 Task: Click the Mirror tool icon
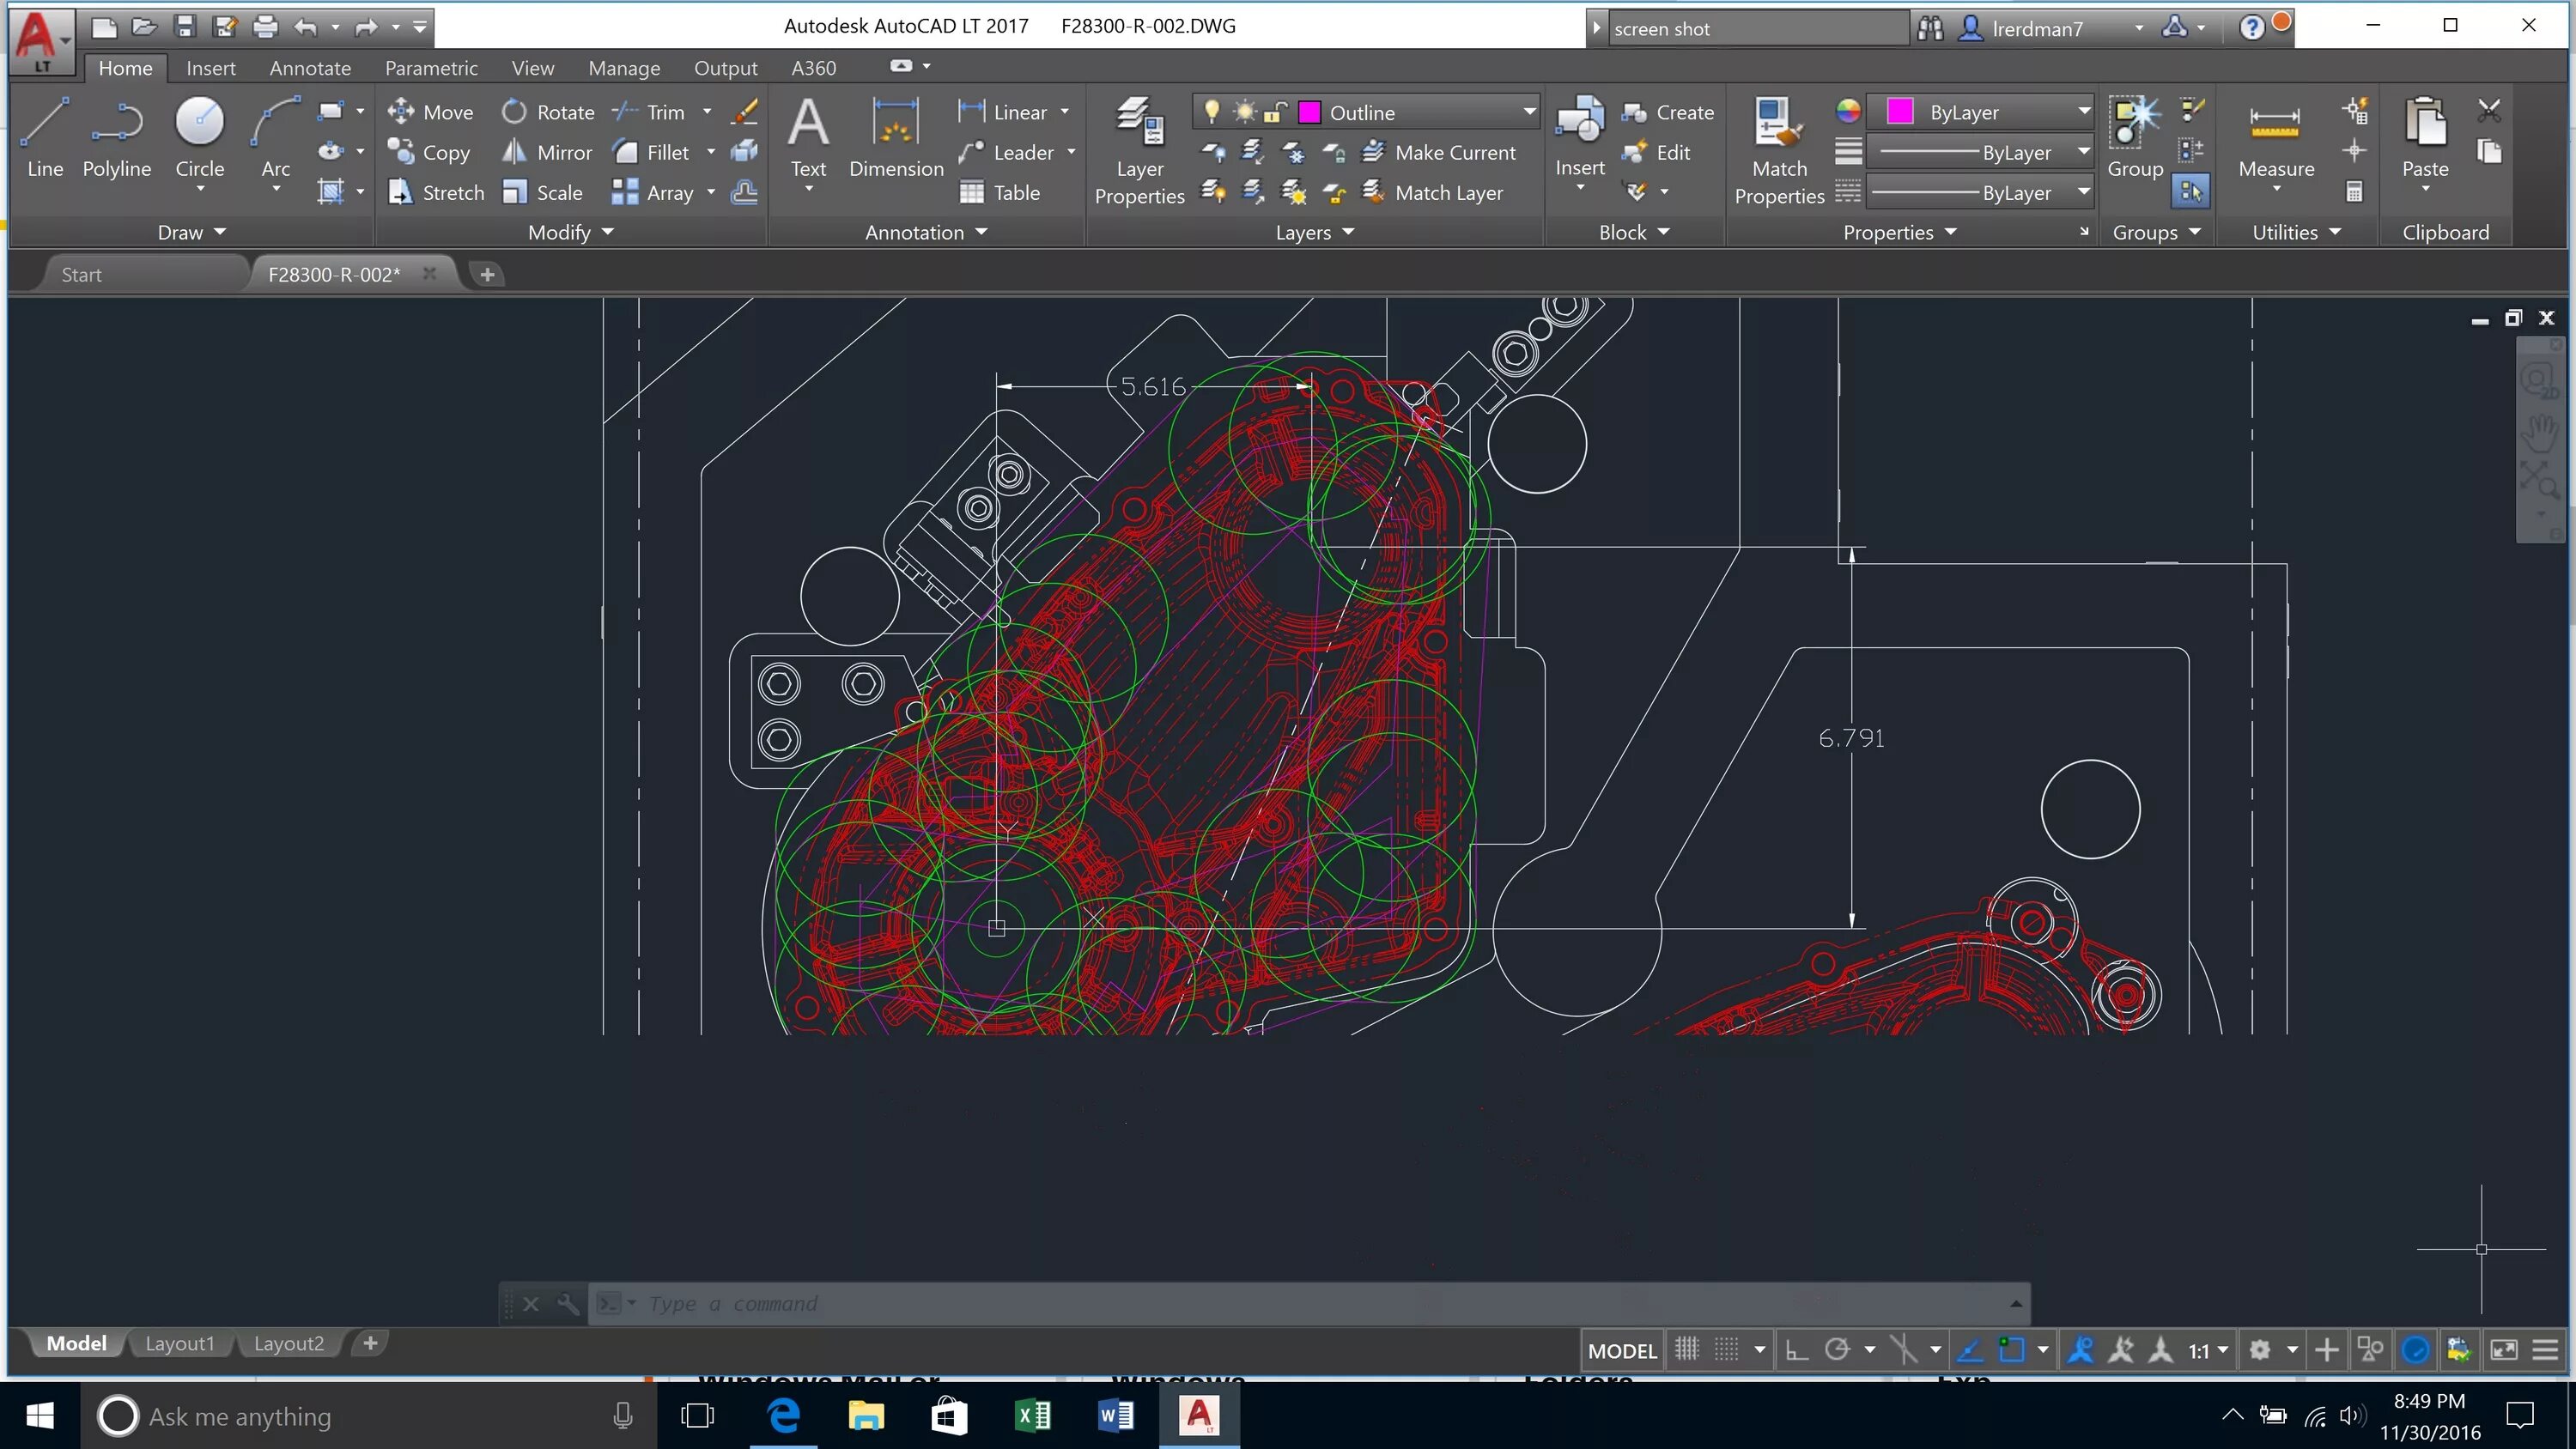click(x=514, y=152)
